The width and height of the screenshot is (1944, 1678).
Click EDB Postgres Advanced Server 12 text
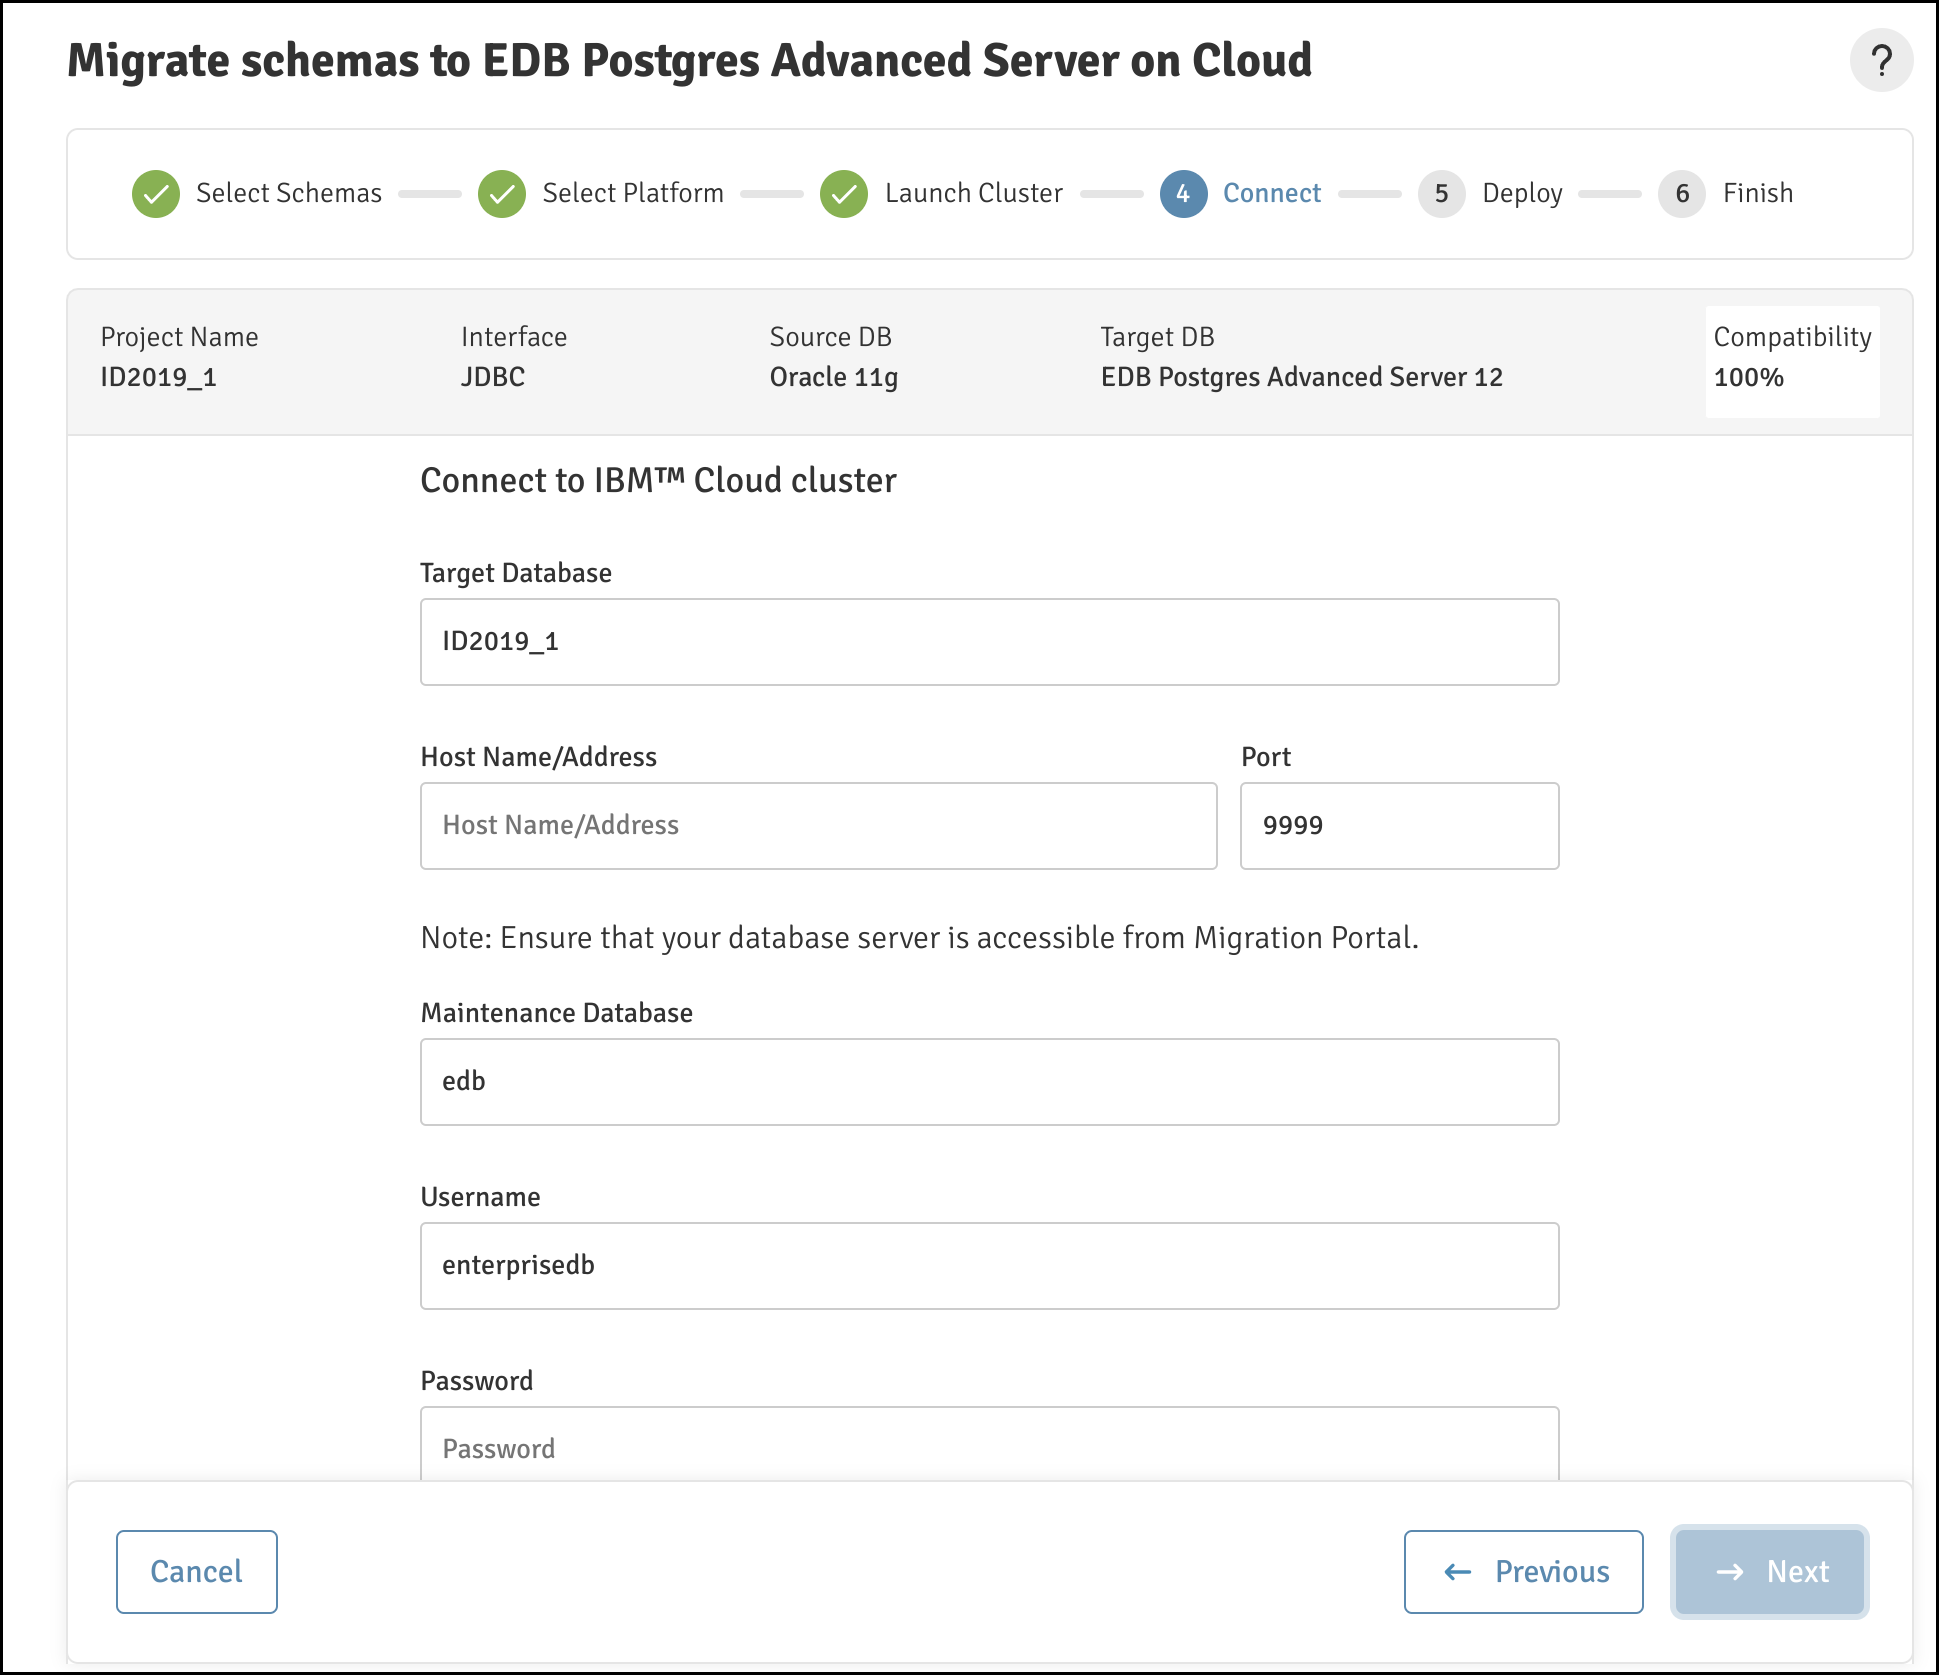(x=1302, y=377)
